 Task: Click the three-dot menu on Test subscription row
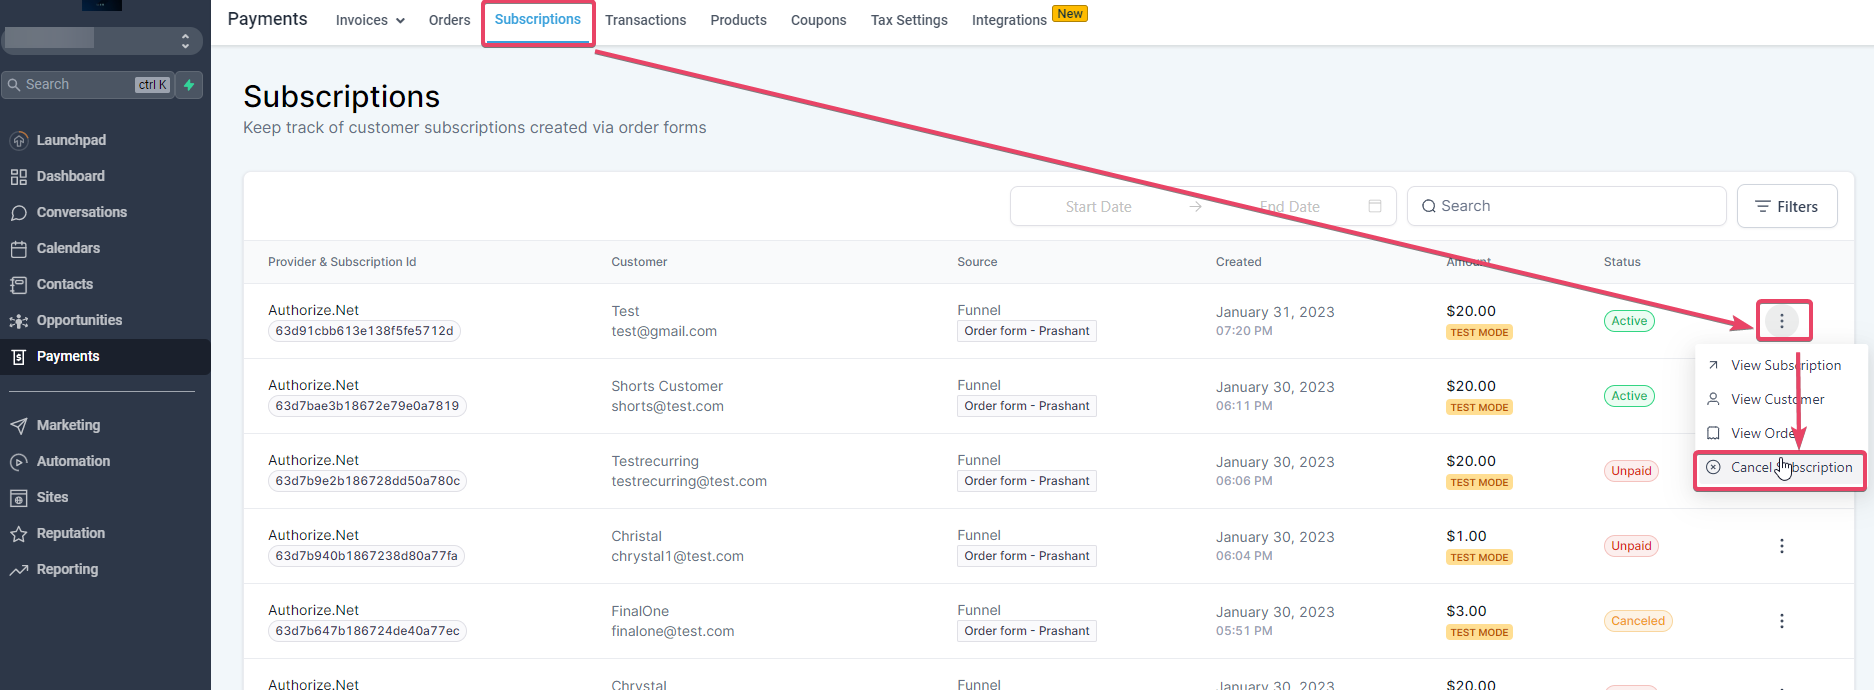tap(1781, 321)
